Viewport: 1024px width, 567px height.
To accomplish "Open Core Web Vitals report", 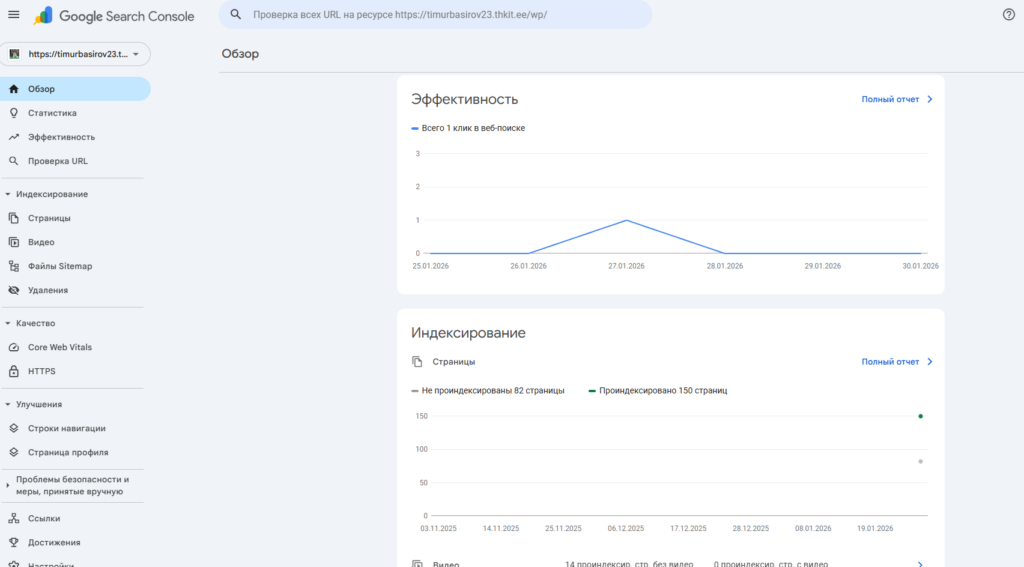I will click(x=59, y=347).
